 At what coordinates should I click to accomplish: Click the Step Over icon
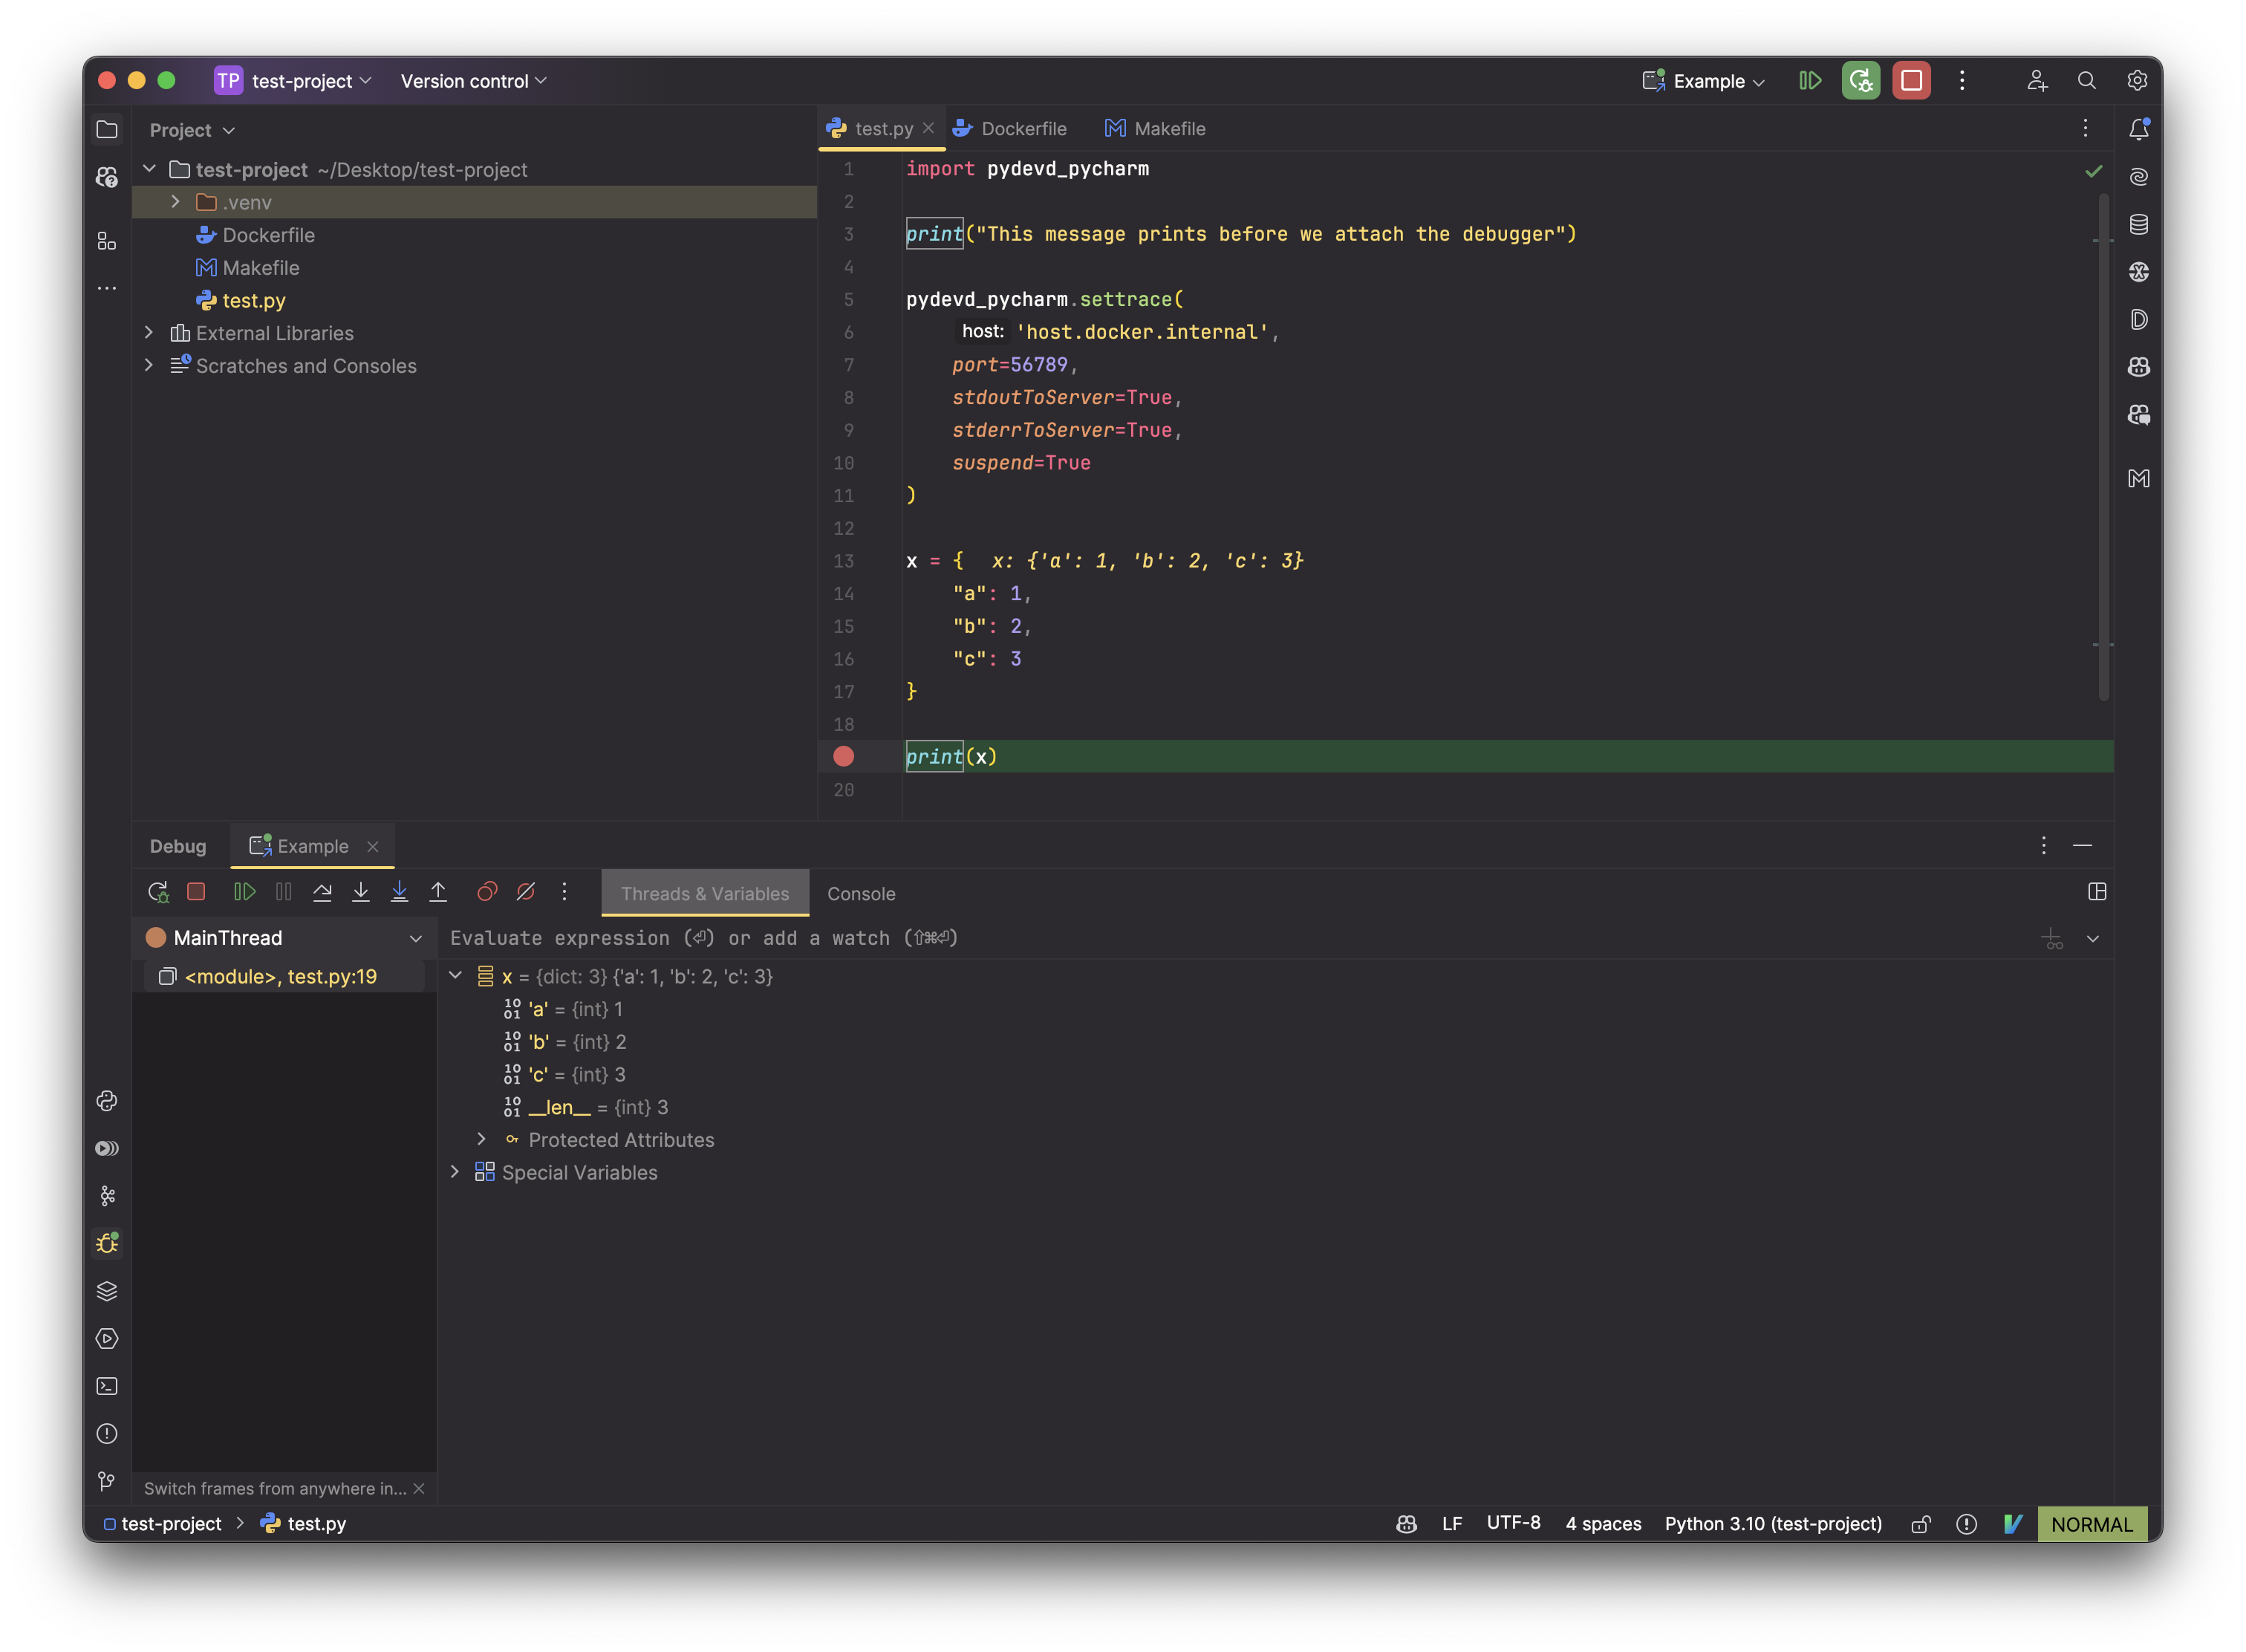coord(322,892)
